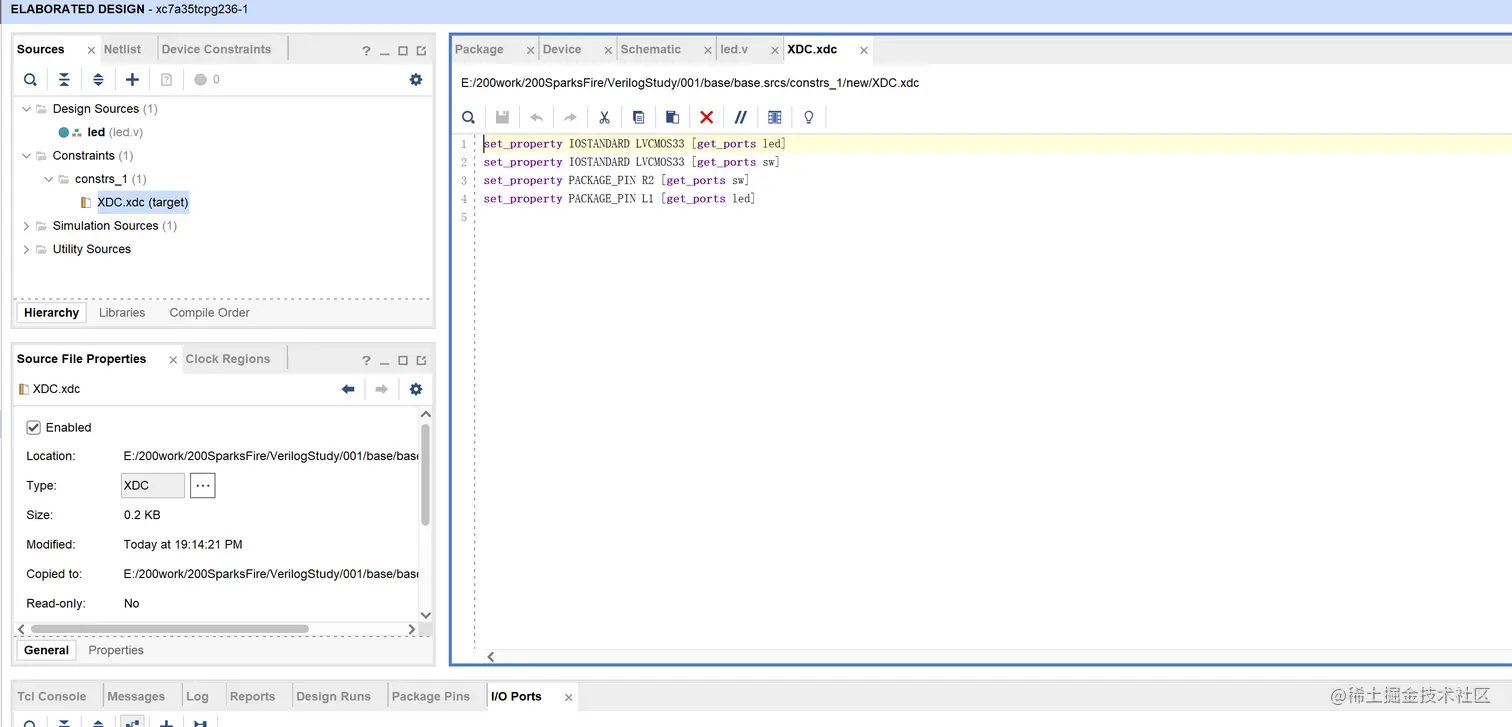Maximize the Source File Properties panel

pyautogui.click(x=403, y=361)
